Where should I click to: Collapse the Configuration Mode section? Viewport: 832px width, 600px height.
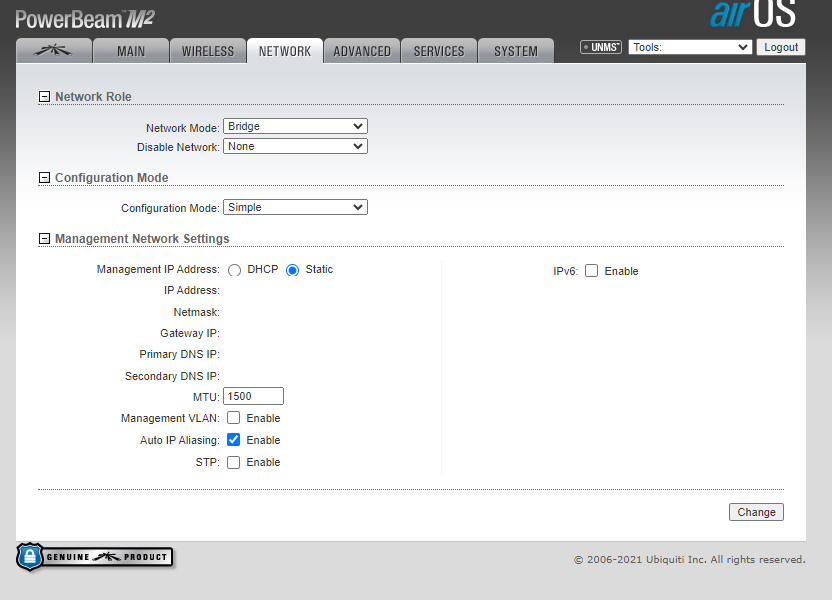pos(45,178)
